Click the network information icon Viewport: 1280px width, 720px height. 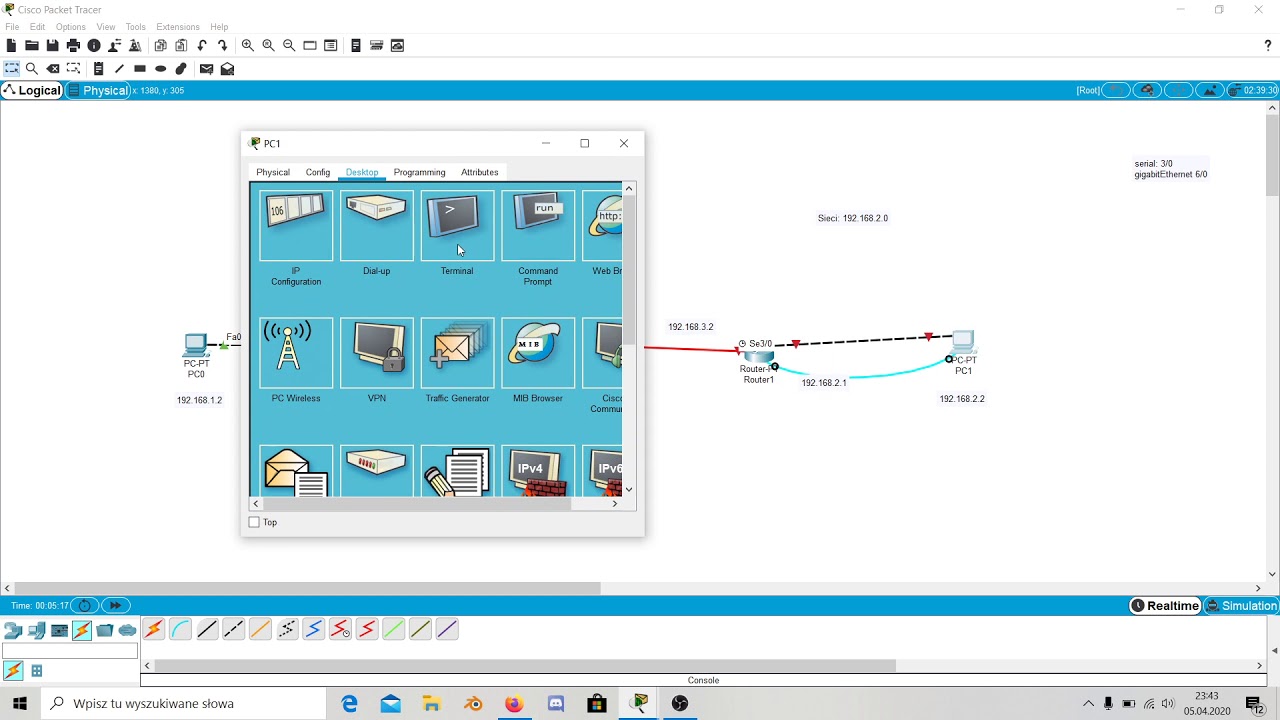(94, 45)
